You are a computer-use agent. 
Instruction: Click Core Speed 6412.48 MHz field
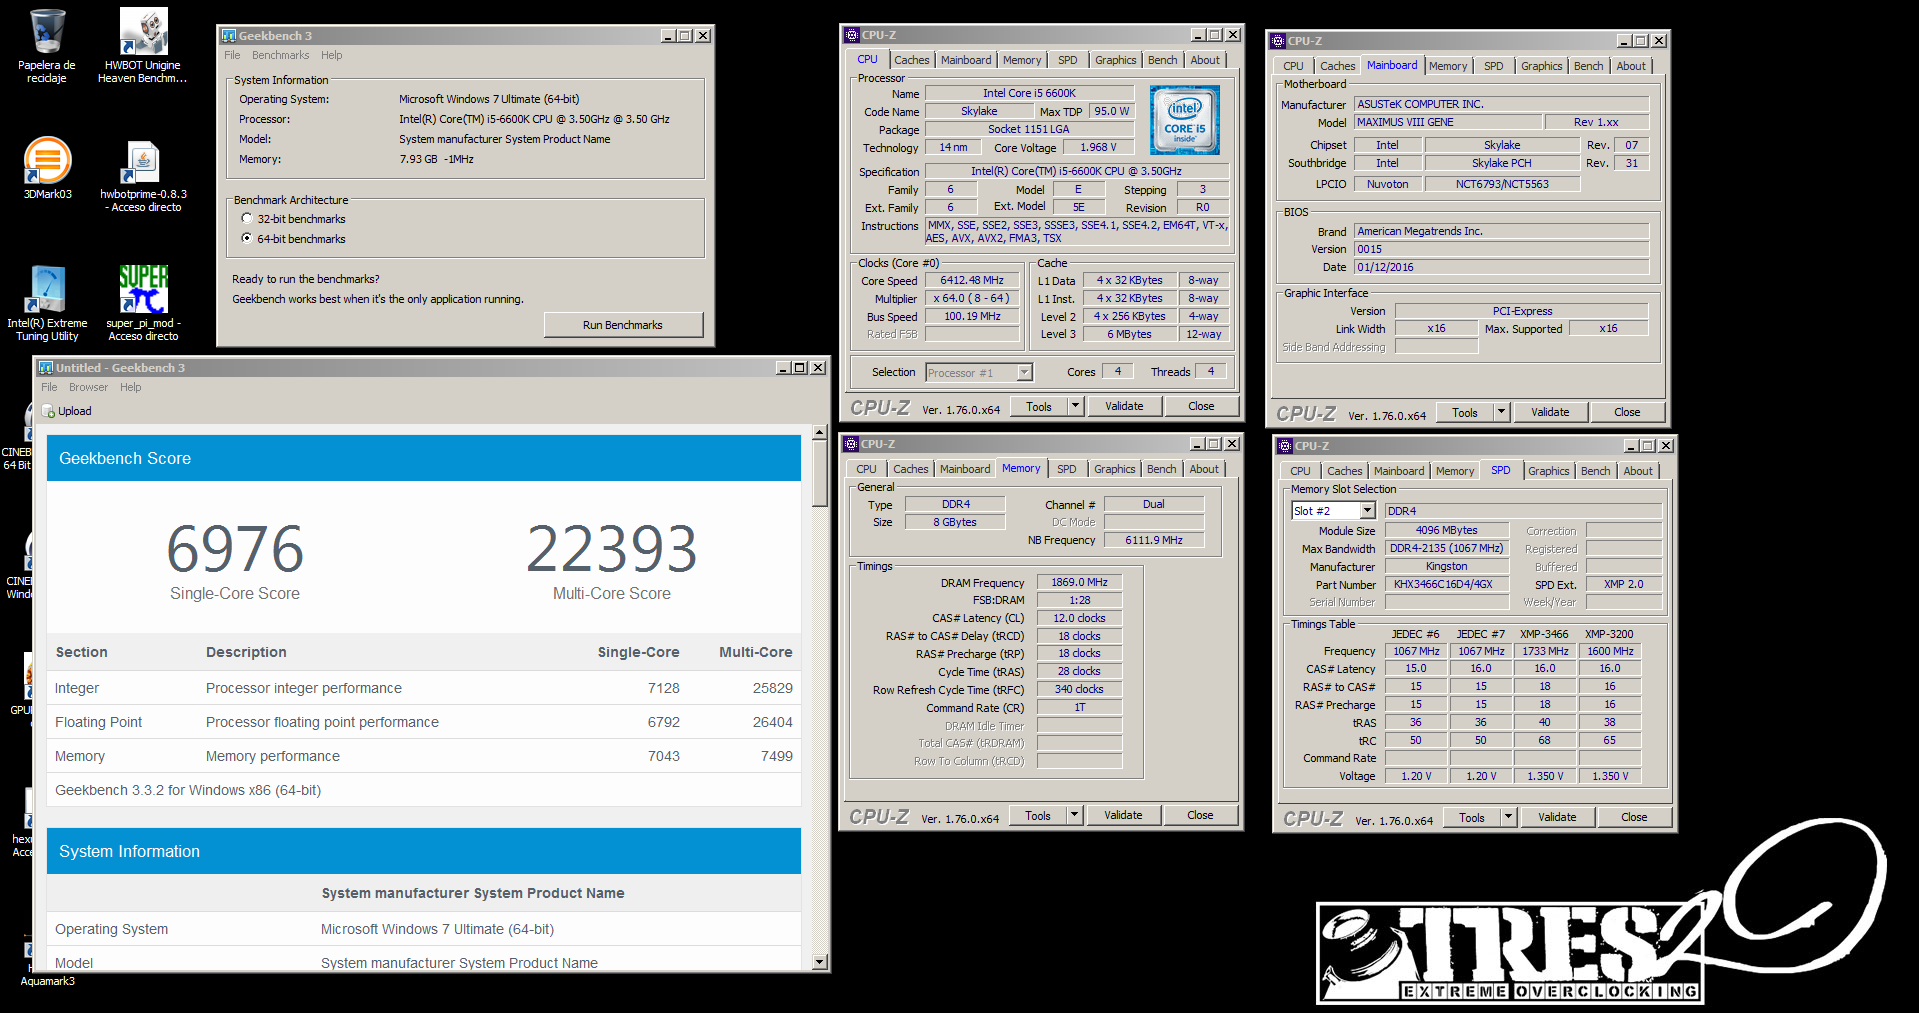click(x=972, y=280)
